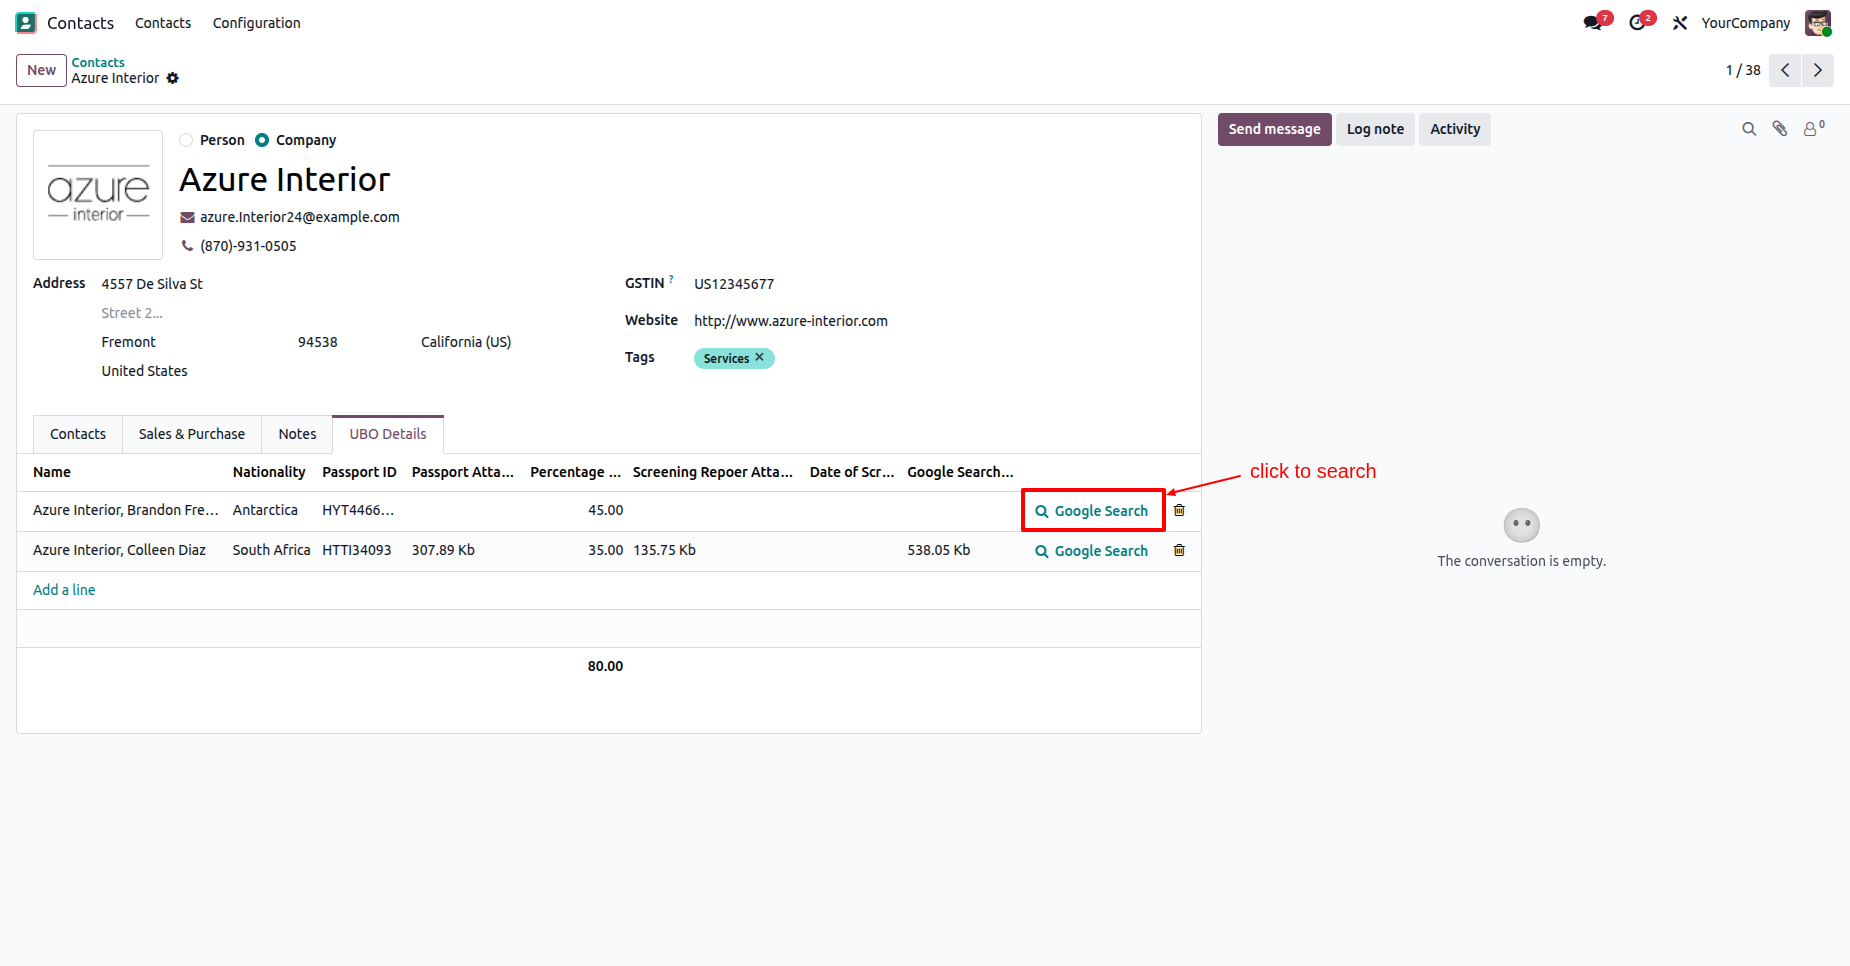Image resolution: width=1850 pixels, height=966 pixels.
Task: Open the conversations chat icon
Action: (1593, 23)
